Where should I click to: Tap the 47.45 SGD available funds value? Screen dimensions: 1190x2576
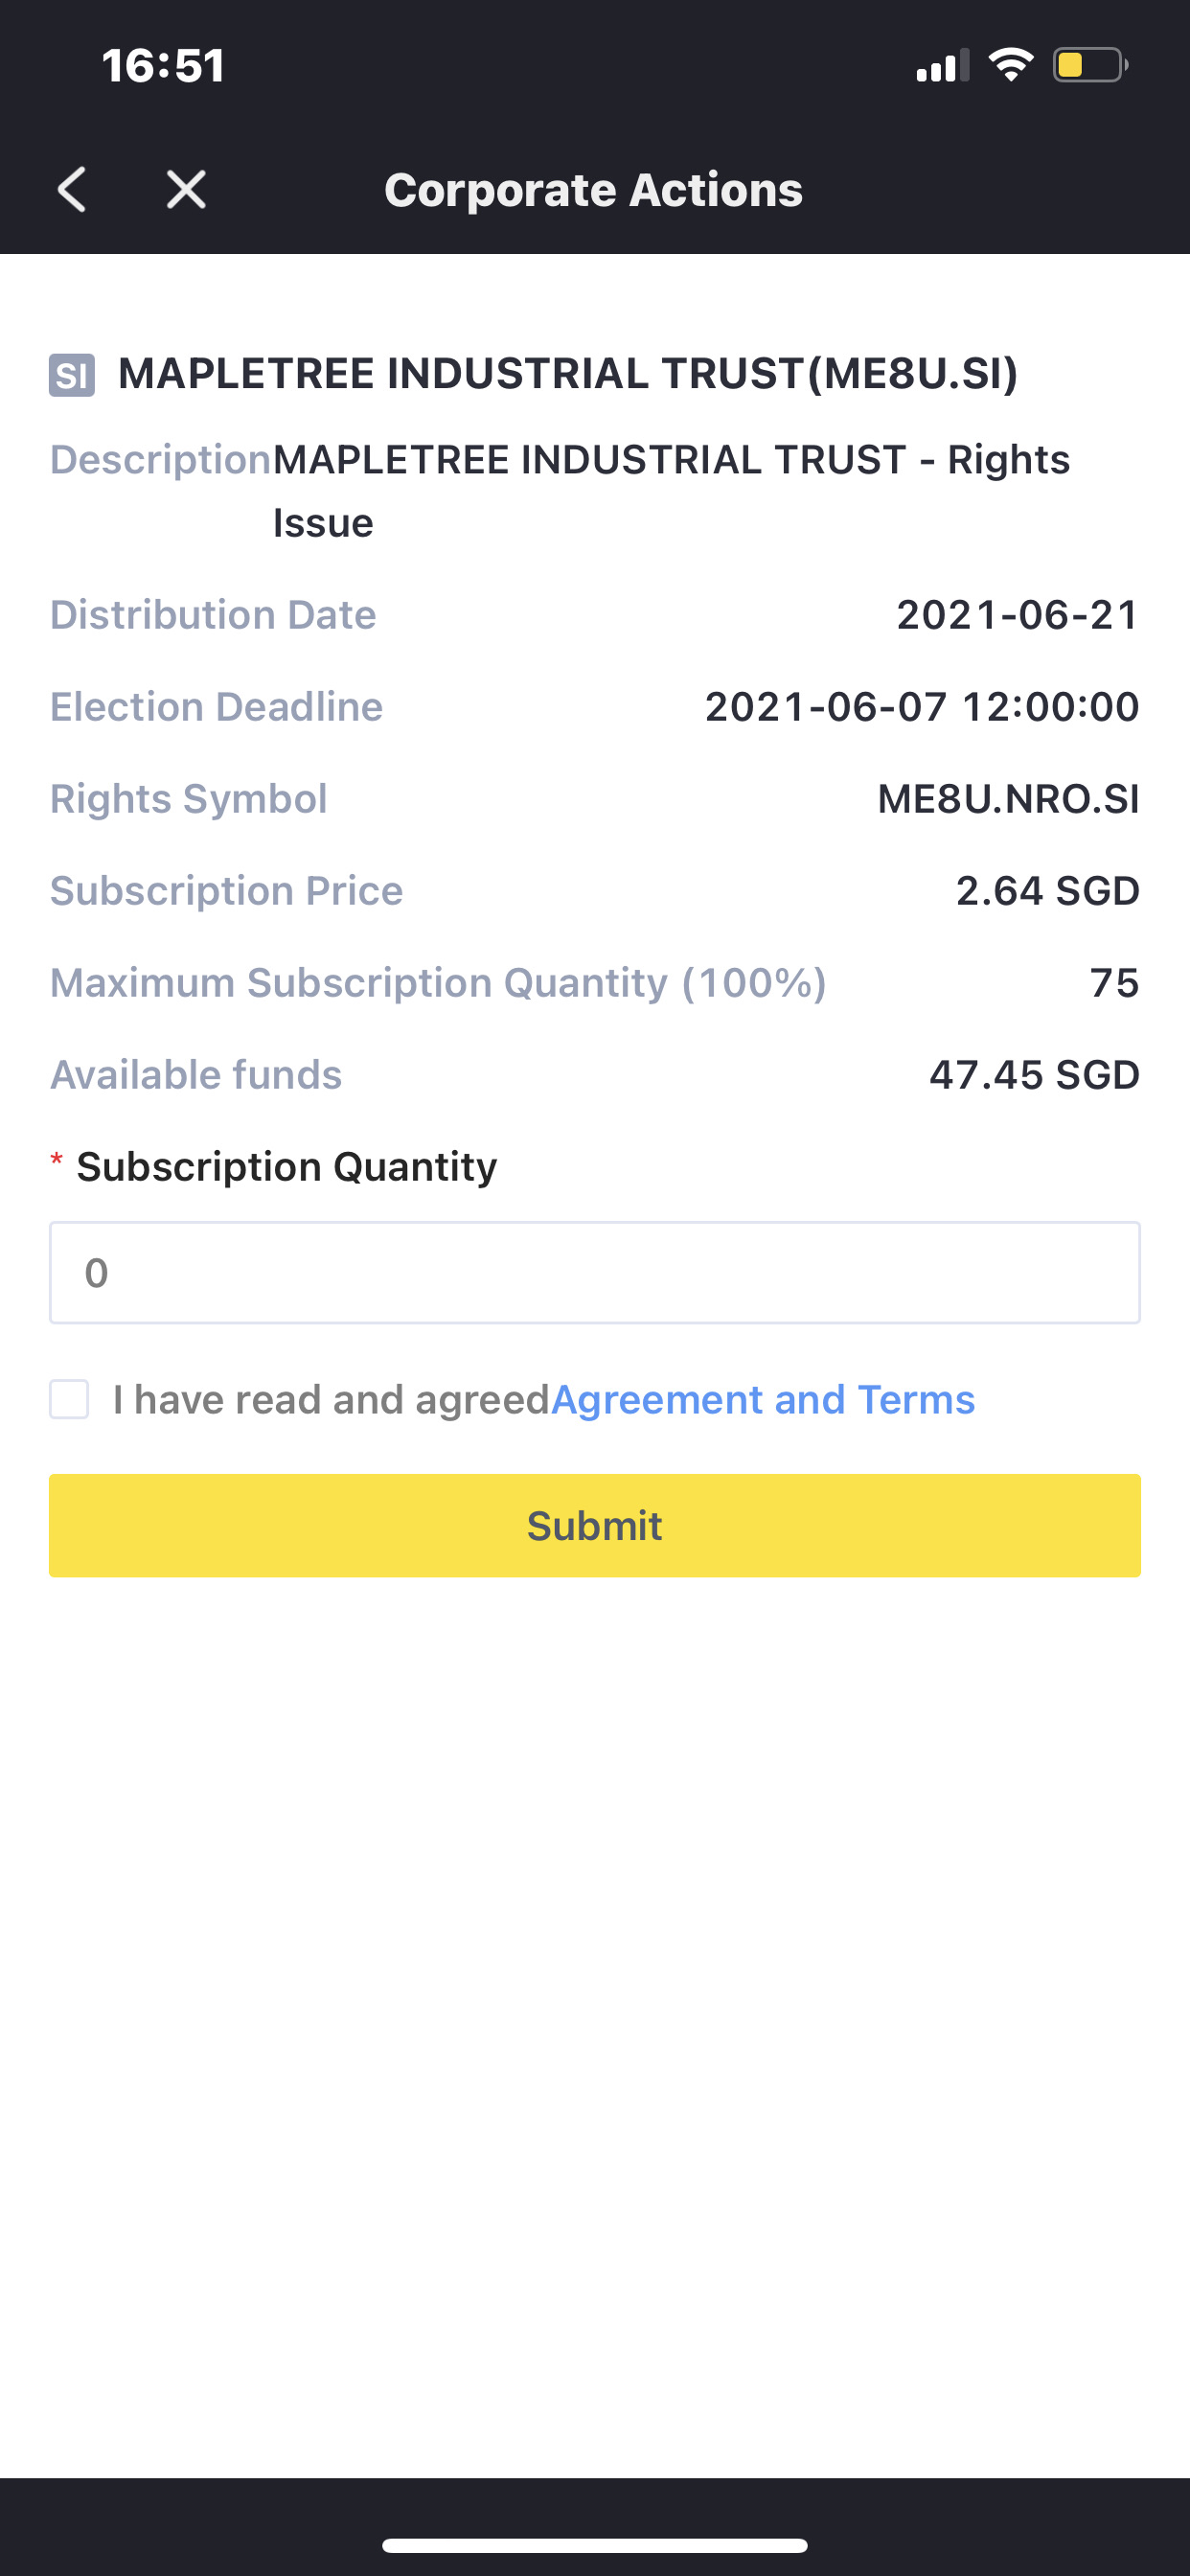(x=1034, y=1075)
